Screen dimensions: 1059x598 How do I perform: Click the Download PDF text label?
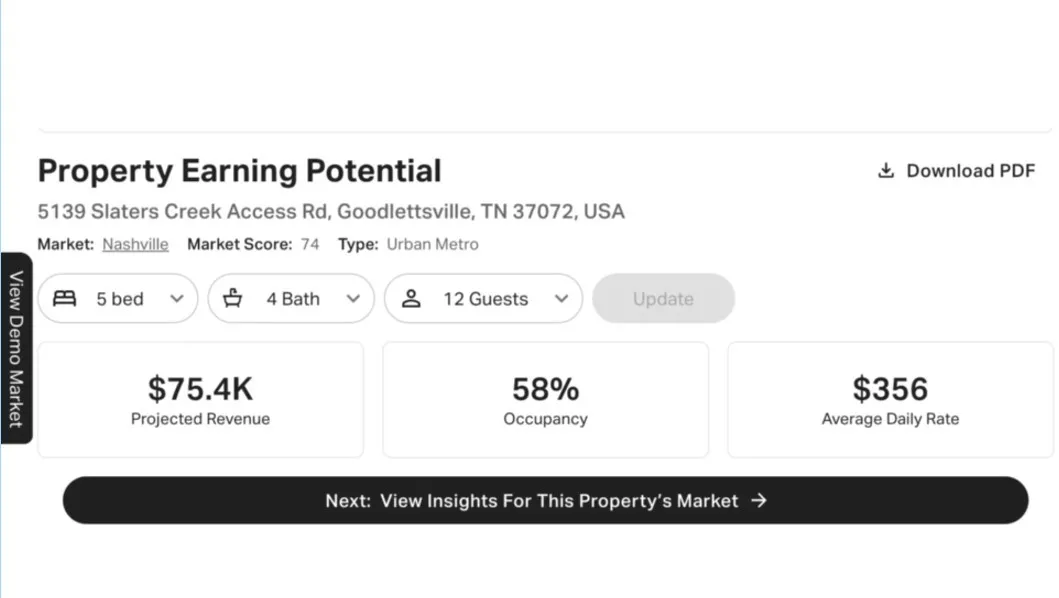point(970,171)
